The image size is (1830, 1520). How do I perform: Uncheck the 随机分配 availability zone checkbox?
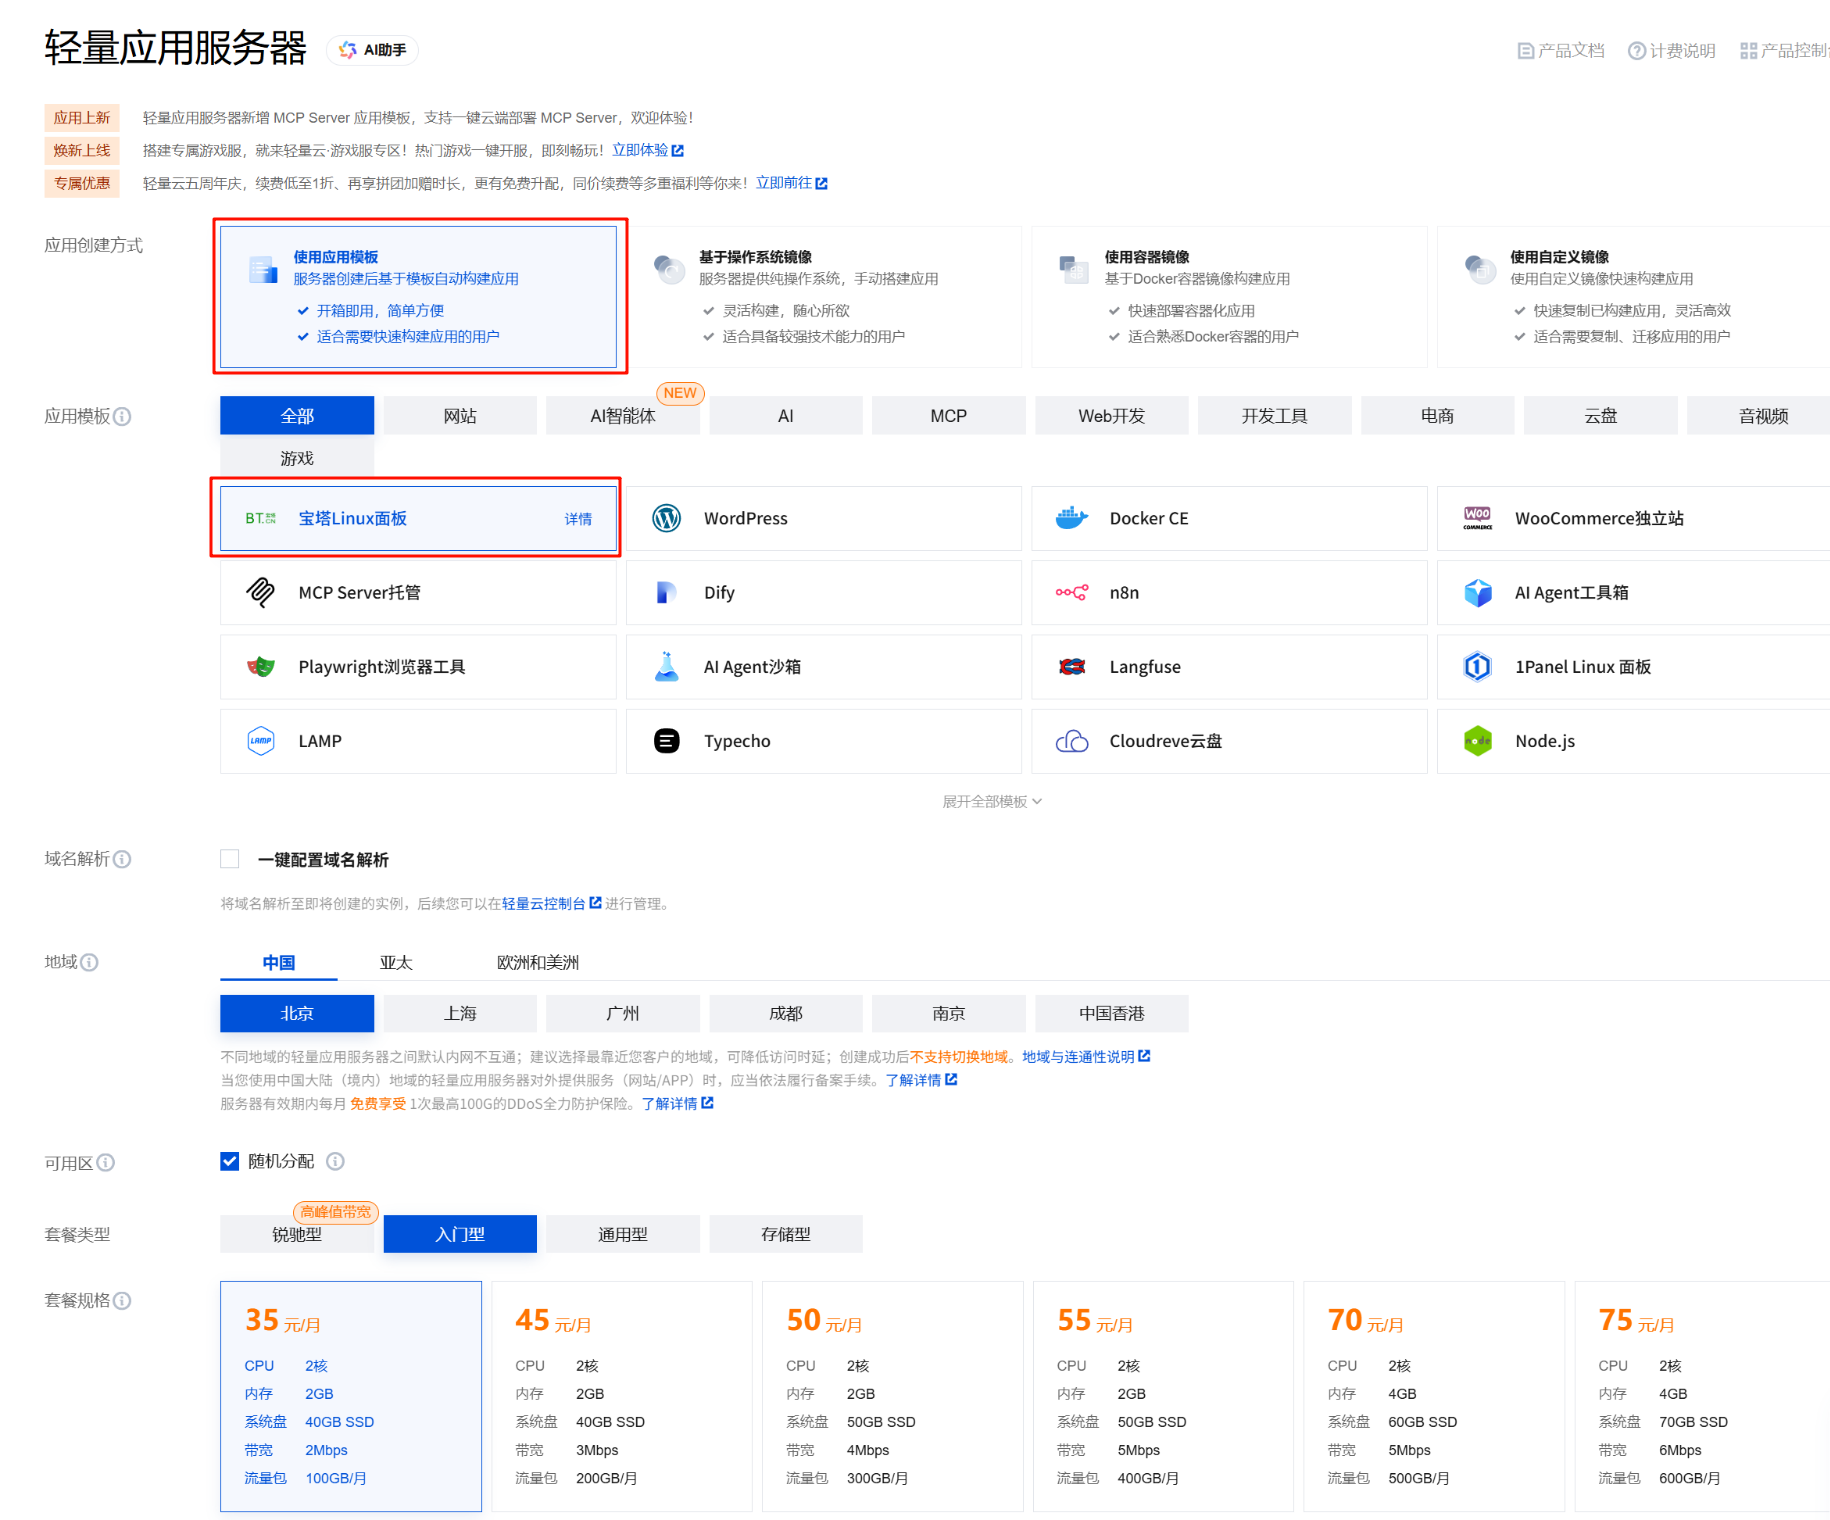(230, 1161)
